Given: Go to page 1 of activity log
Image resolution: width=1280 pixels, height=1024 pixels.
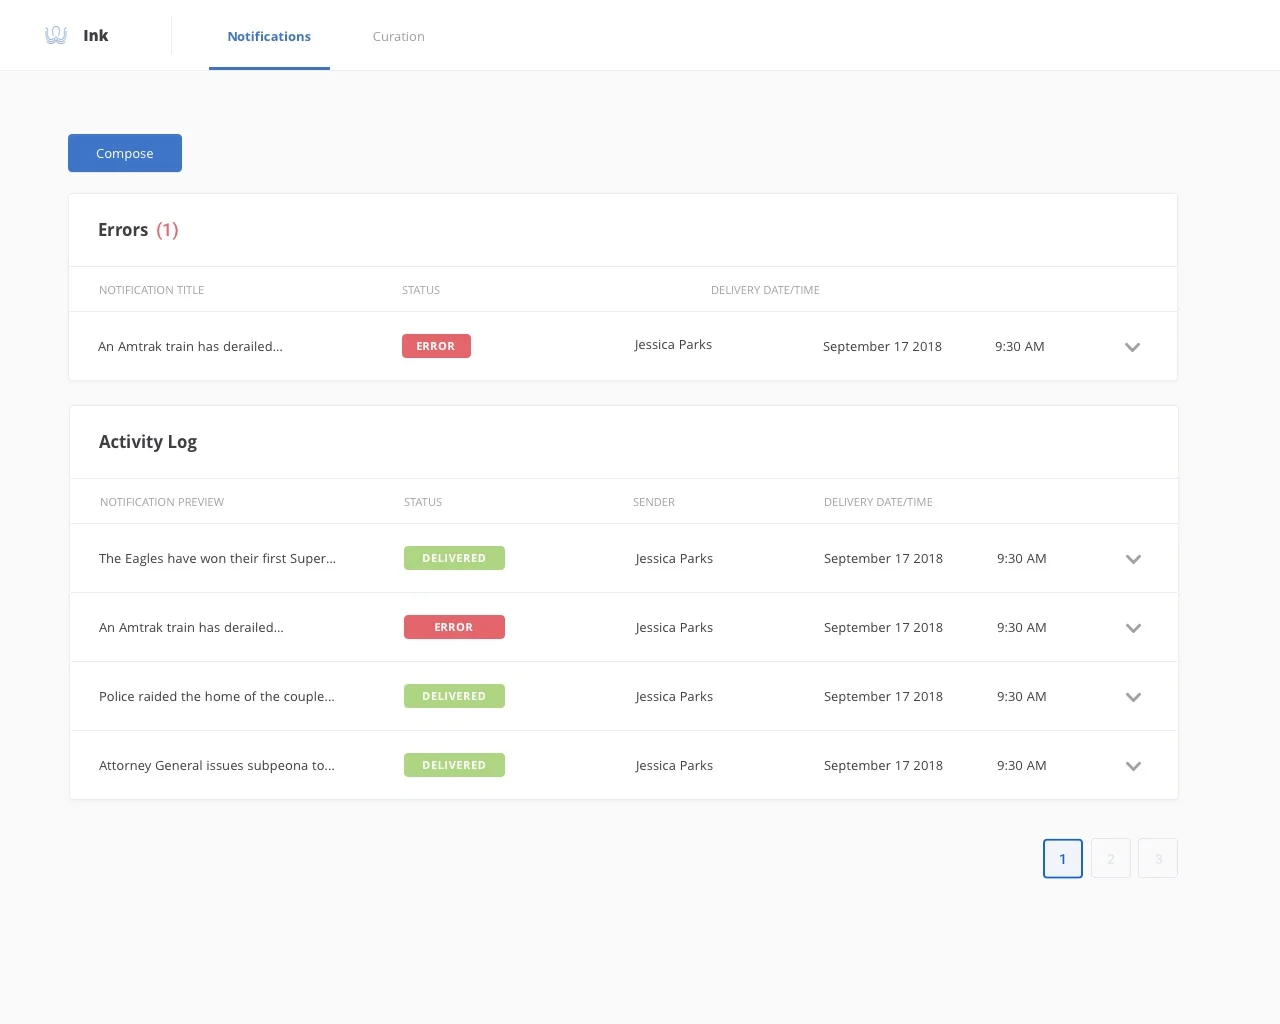Looking at the screenshot, I should pos(1063,858).
